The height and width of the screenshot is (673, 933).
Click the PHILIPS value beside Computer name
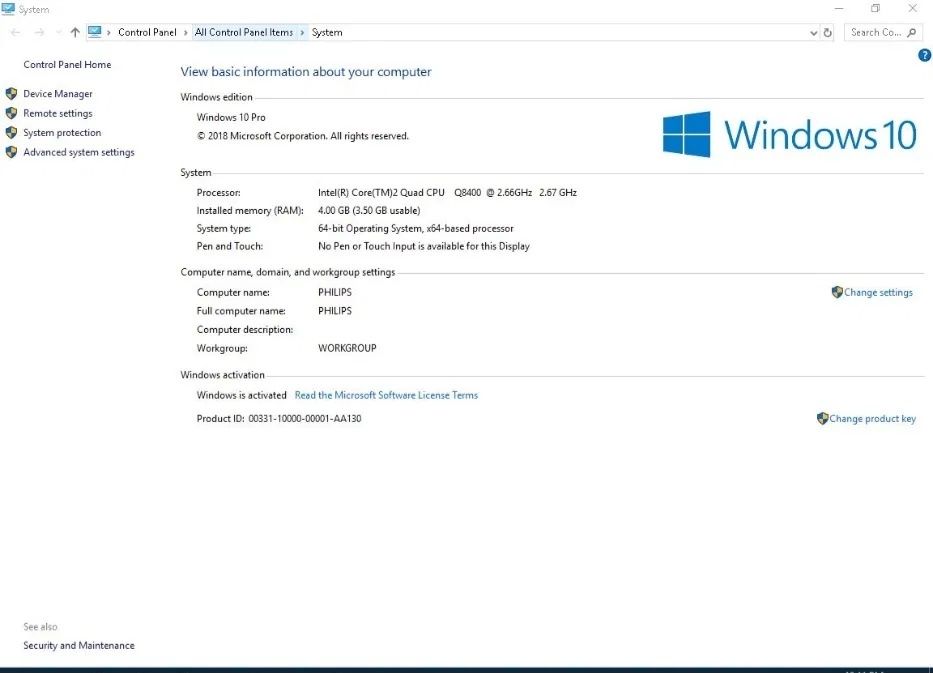tap(334, 292)
